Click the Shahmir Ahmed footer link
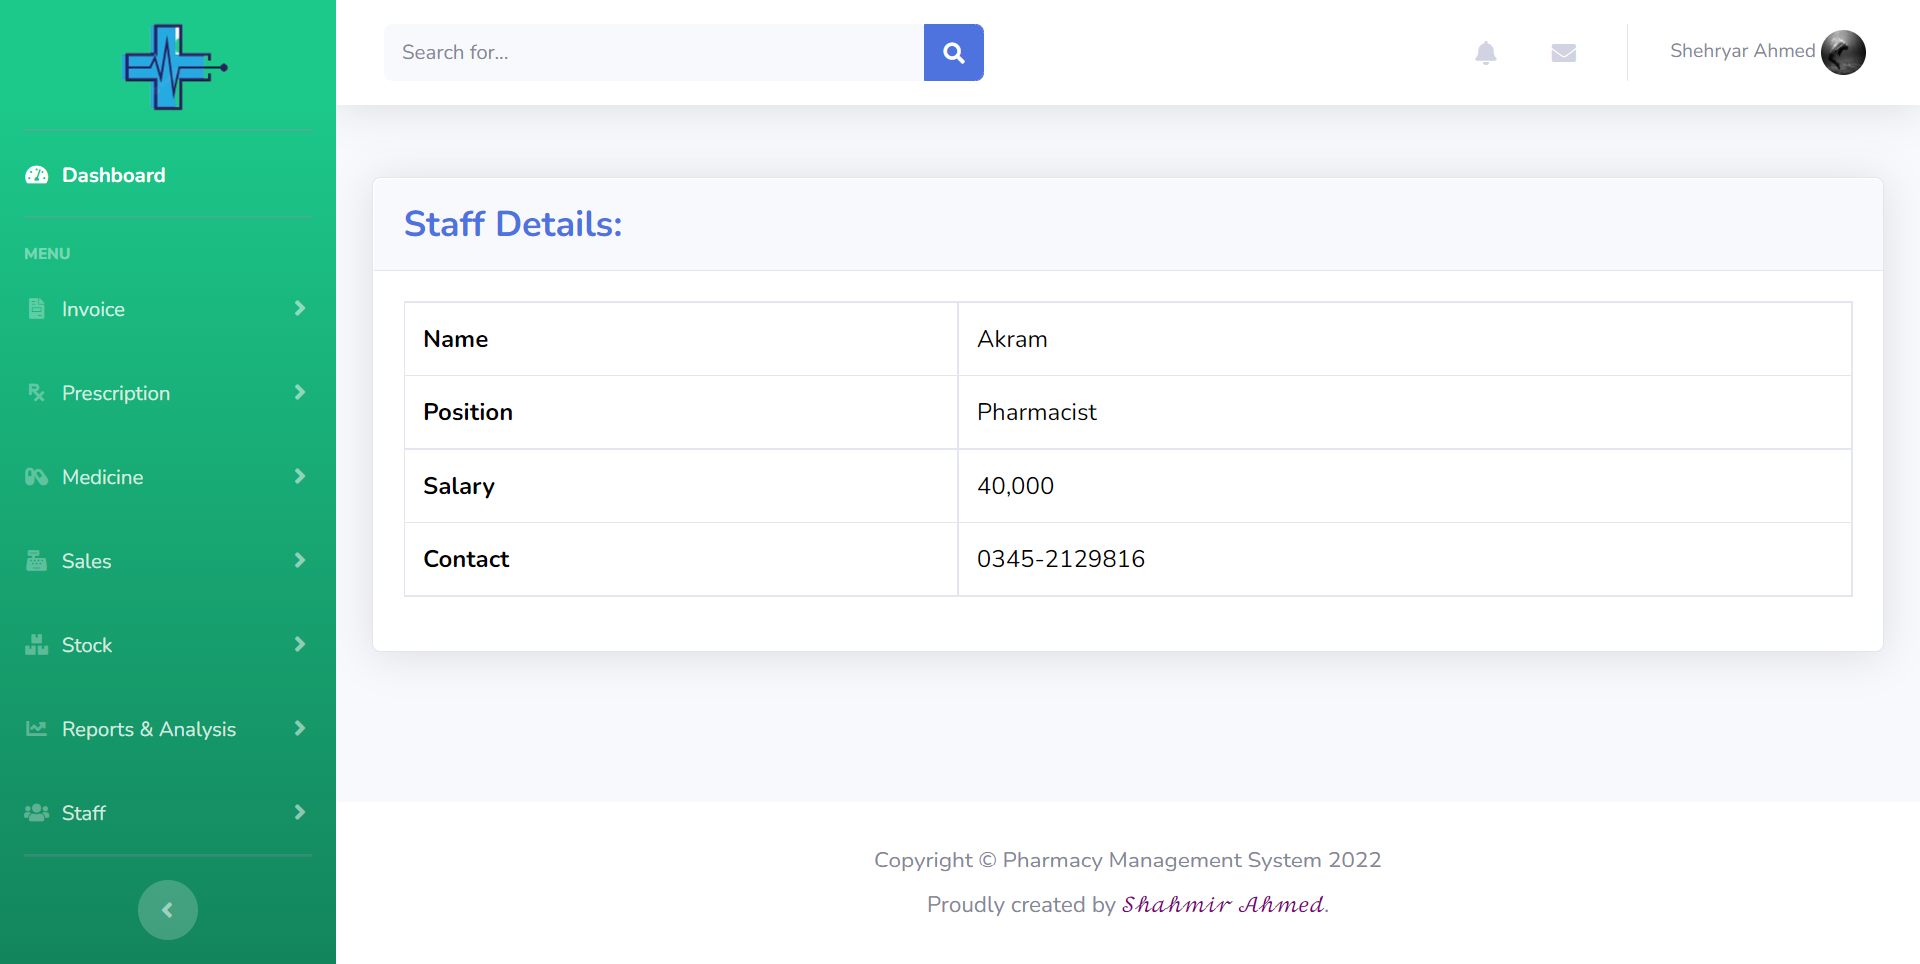This screenshot has width=1920, height=964. [x=1223, y=905]
